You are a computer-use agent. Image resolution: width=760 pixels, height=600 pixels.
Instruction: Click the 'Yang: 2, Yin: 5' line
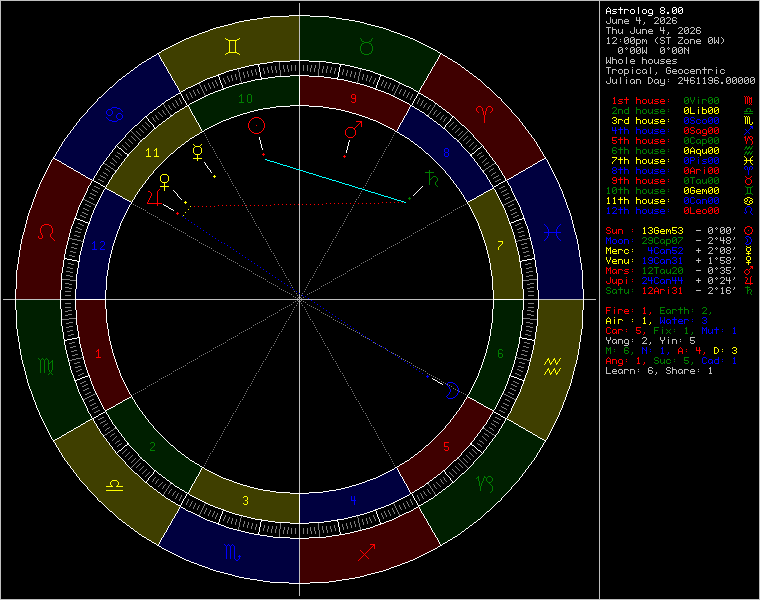pos(650,341)
